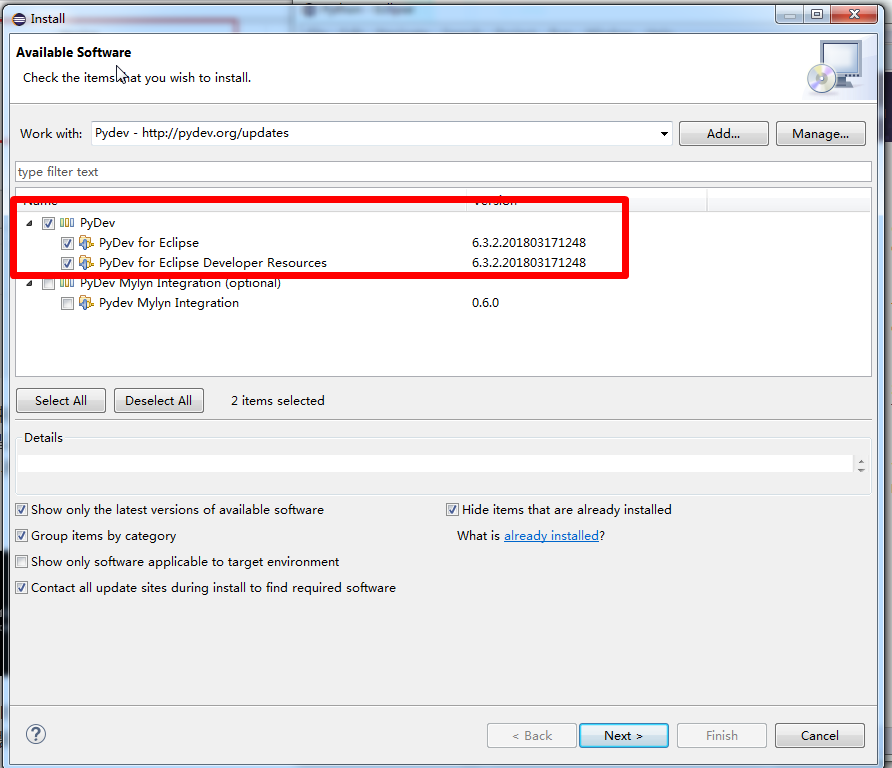Select the PyDev for Eclipse row label
The width and height of the screenshot is (892, 768).
[x=149, y=243]
